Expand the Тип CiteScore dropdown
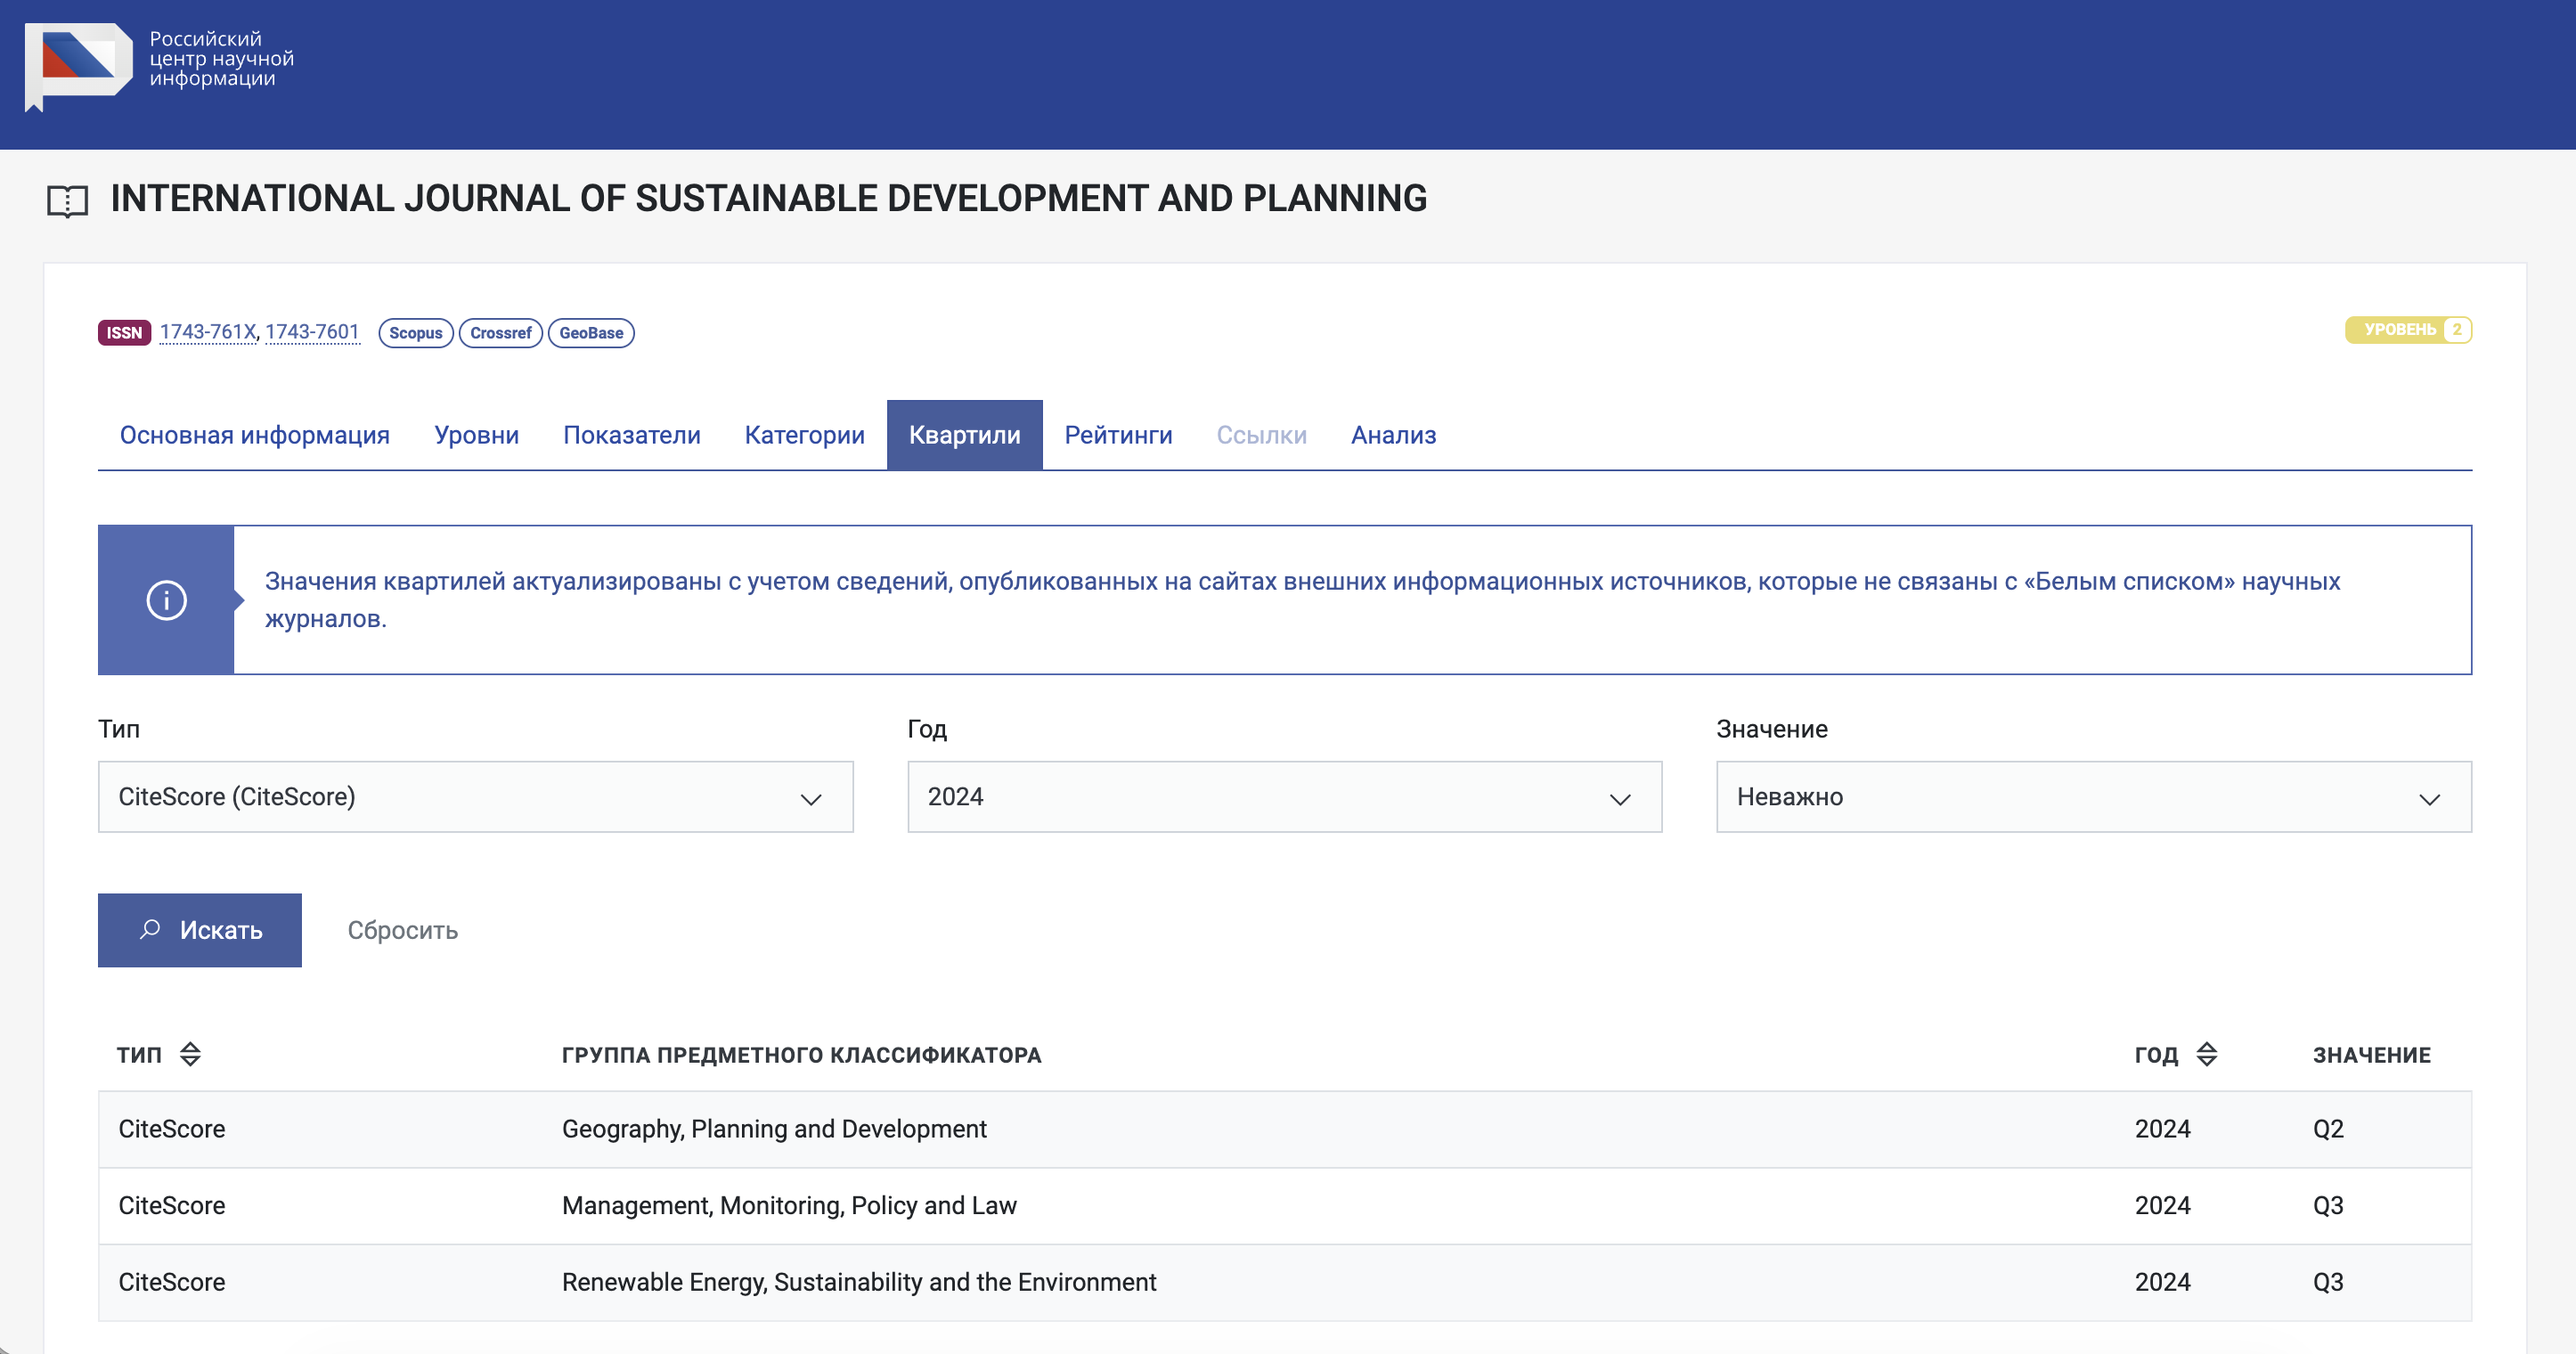2576x1354 pixels. (x=475, y=797)
